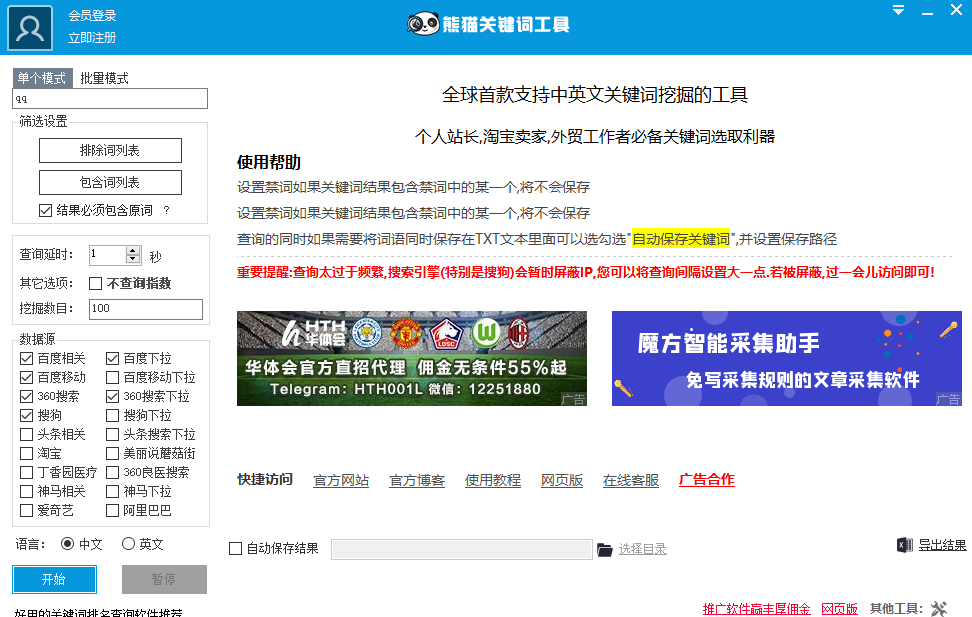
Task: Check 头条相关 data source
Action: 26,434
